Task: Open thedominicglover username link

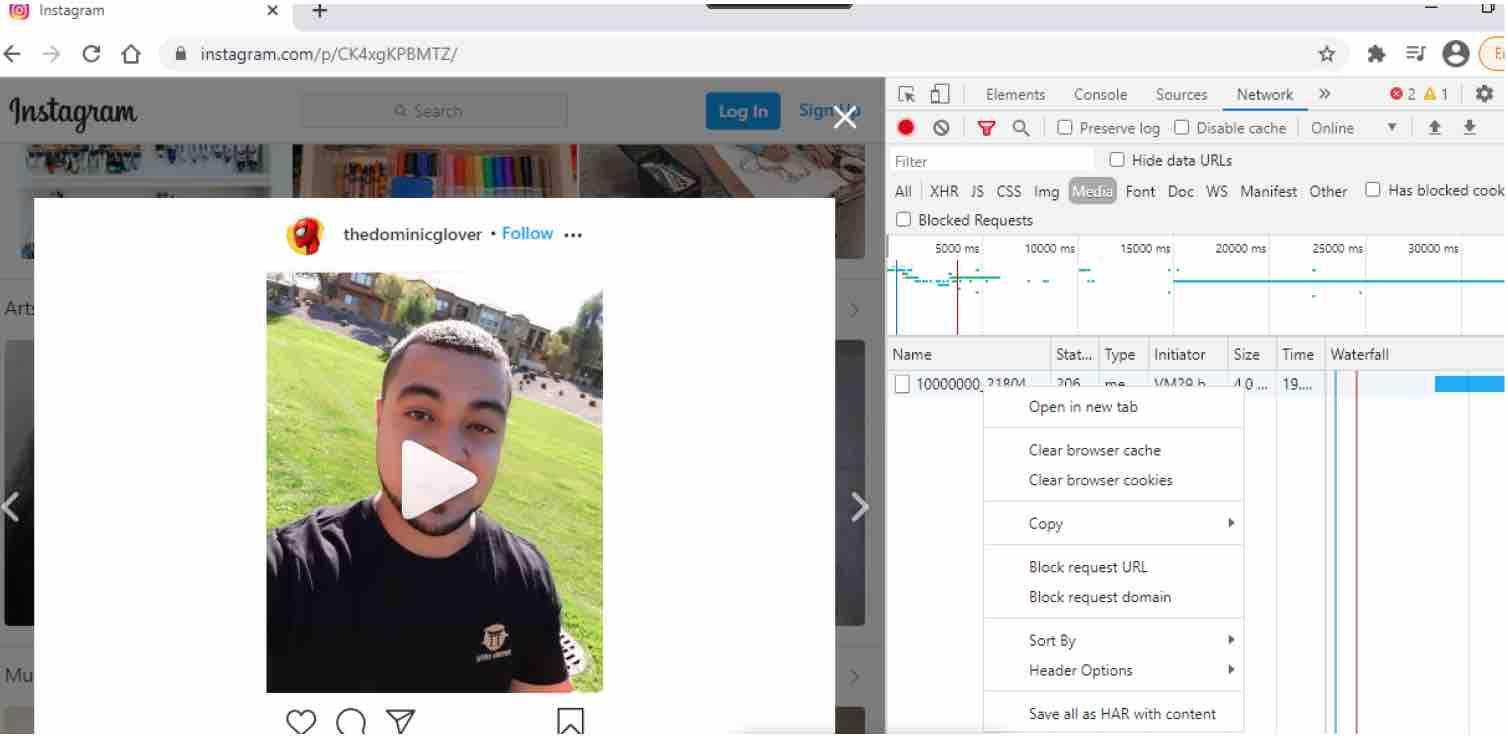Action: pos(412,235)
